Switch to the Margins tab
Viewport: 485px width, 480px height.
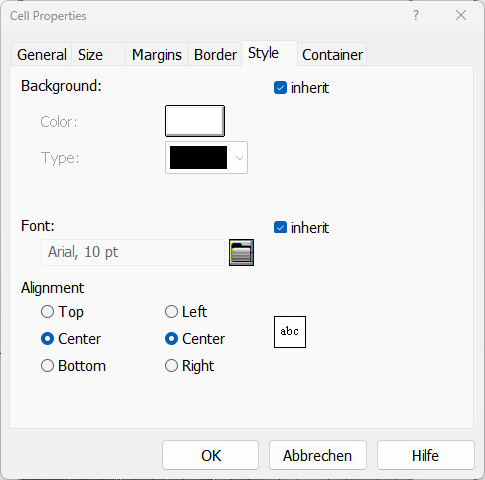click(157, 55)
